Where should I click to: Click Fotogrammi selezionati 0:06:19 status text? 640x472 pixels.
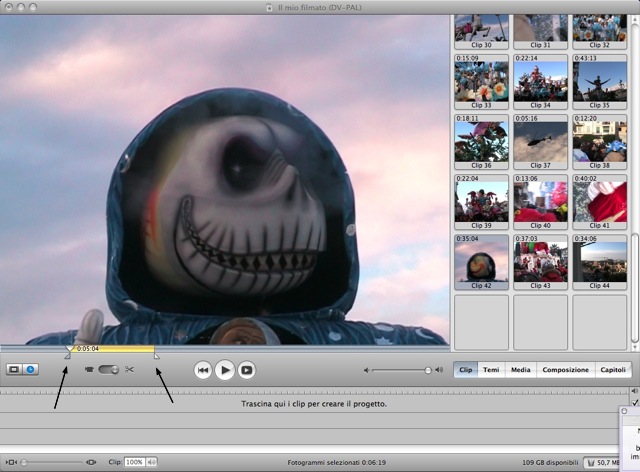(336, 463)
